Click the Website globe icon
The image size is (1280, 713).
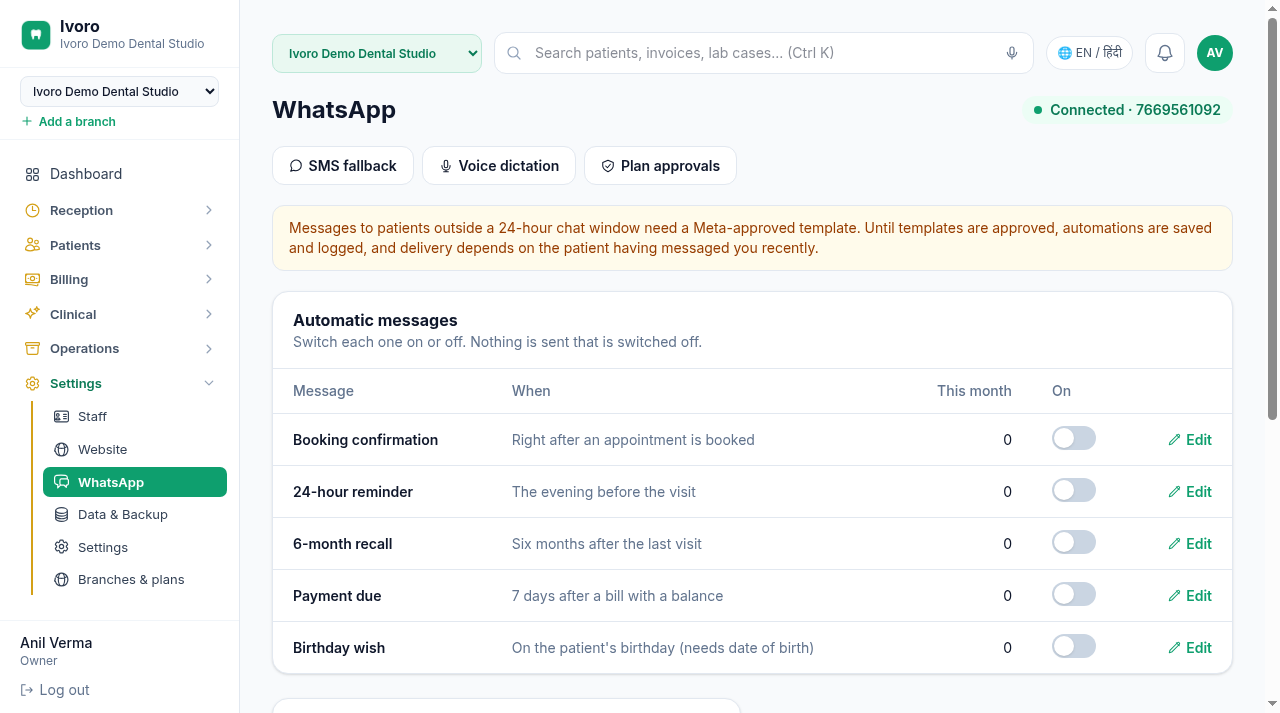click(x=61, y=449)
